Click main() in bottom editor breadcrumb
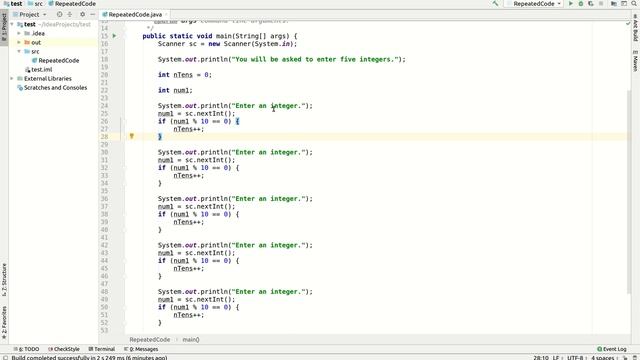Screen dimensions: 640x360 tap(191, 340)
